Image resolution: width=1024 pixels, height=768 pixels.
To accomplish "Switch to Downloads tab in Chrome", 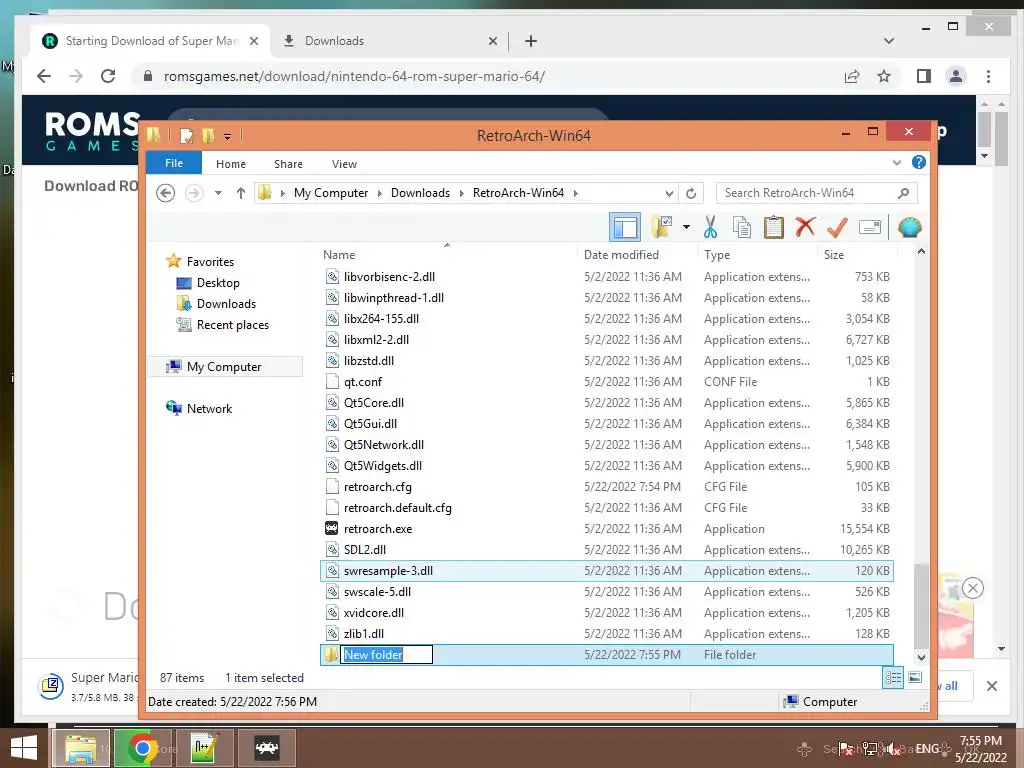I will click(x=389, y=41).
